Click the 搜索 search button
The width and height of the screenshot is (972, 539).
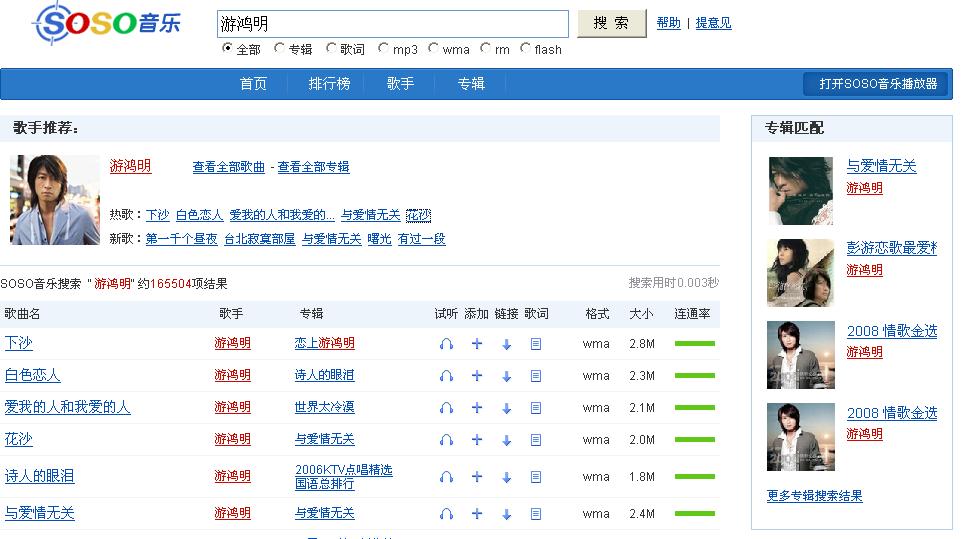point(612,24)
